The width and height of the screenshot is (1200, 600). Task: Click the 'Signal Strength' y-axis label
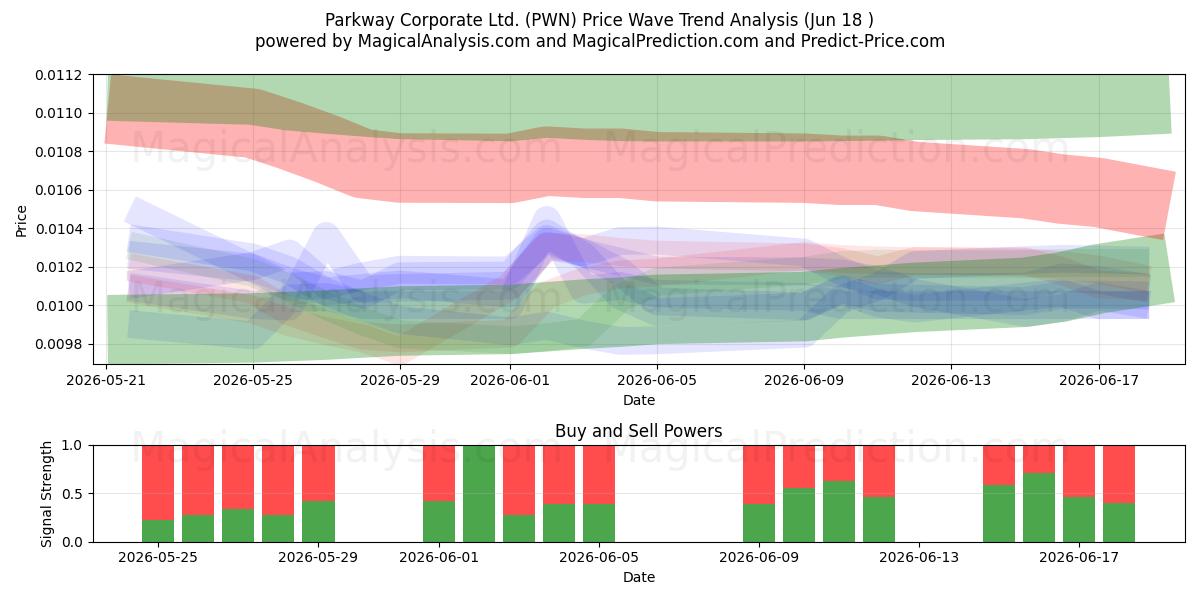click(46, 493)
